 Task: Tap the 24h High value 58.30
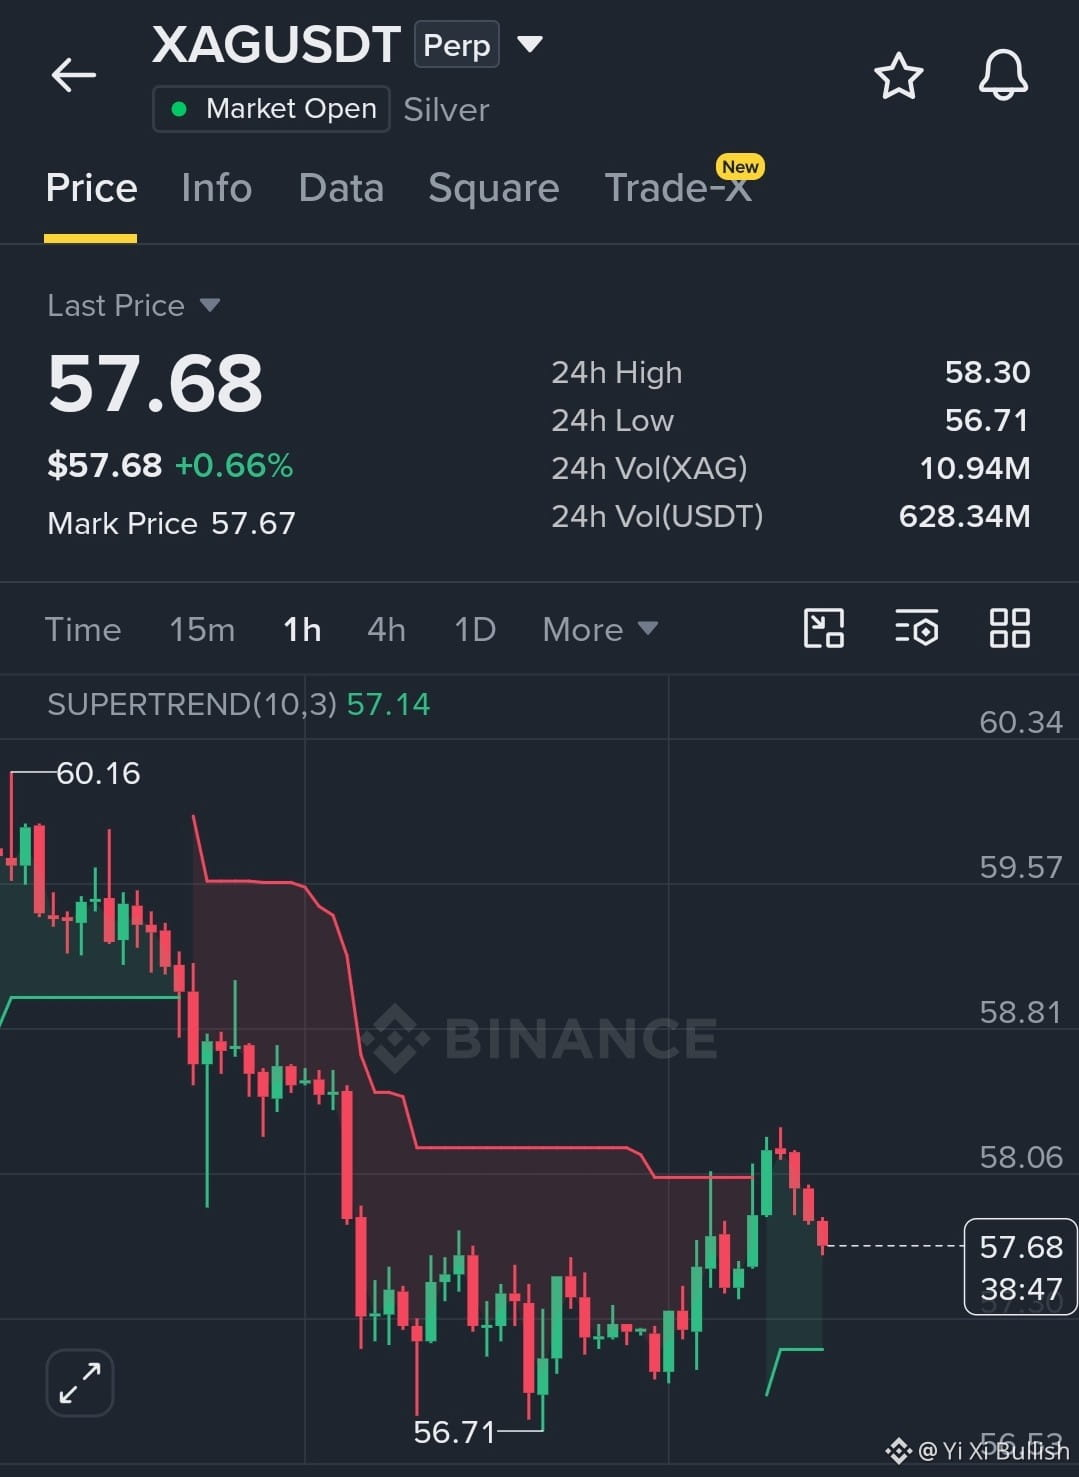pyautogui.click(x=987, y=372)
